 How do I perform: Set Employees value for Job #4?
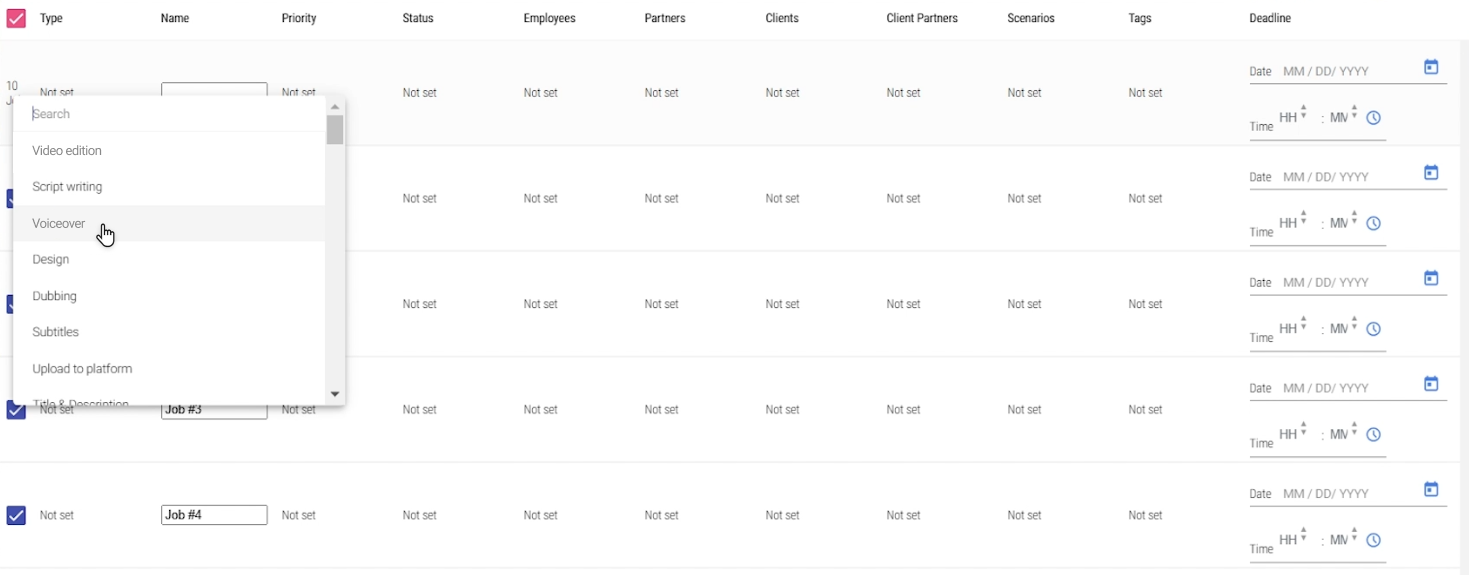coord(540,516)
